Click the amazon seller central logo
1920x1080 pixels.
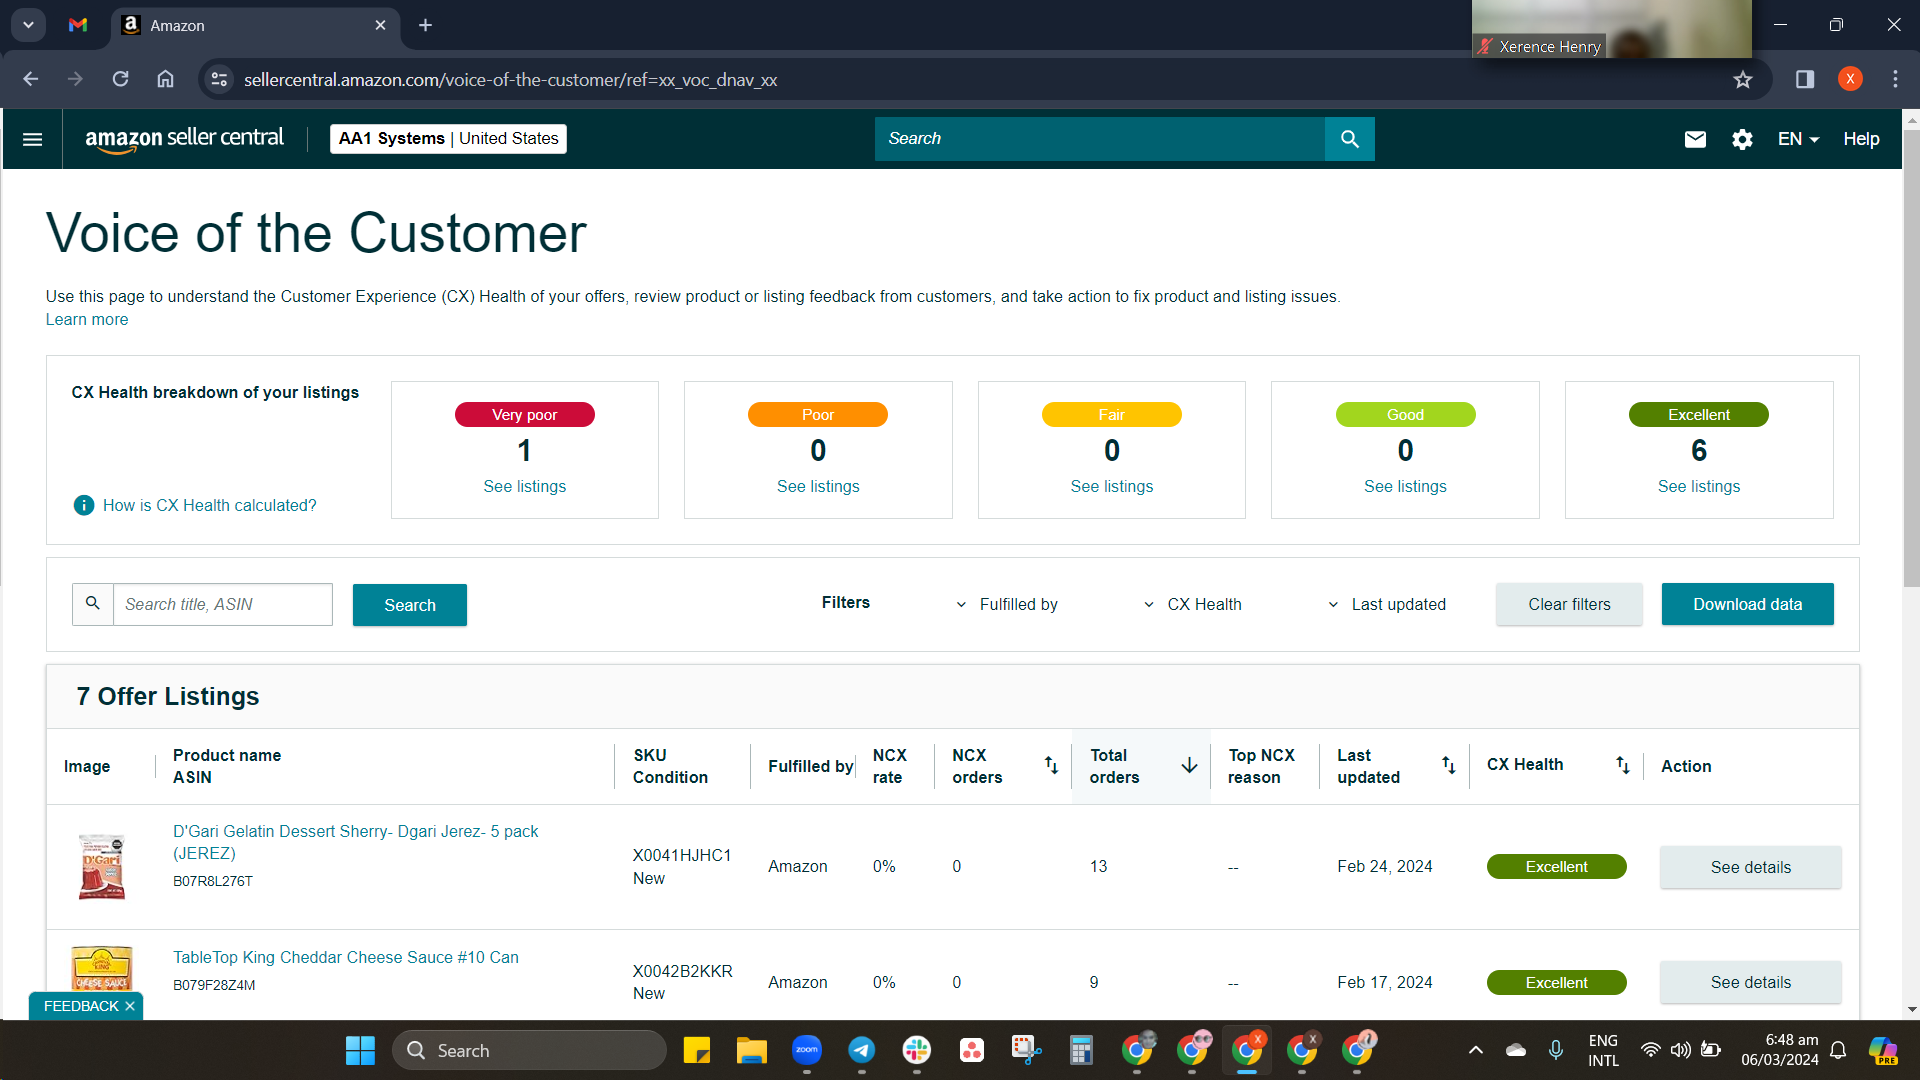(x=184, y=139)
